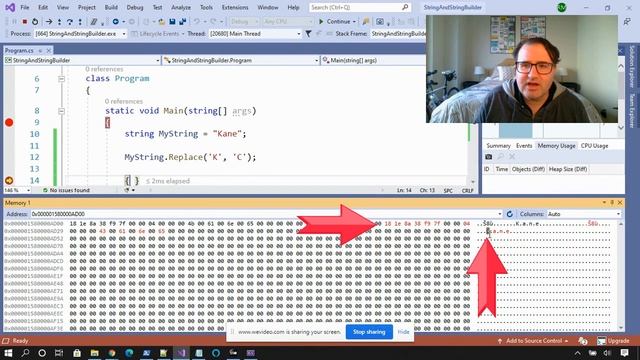640x360 pixels.
Task: Click the thread filter funnel icon
Action: (309, 34)
